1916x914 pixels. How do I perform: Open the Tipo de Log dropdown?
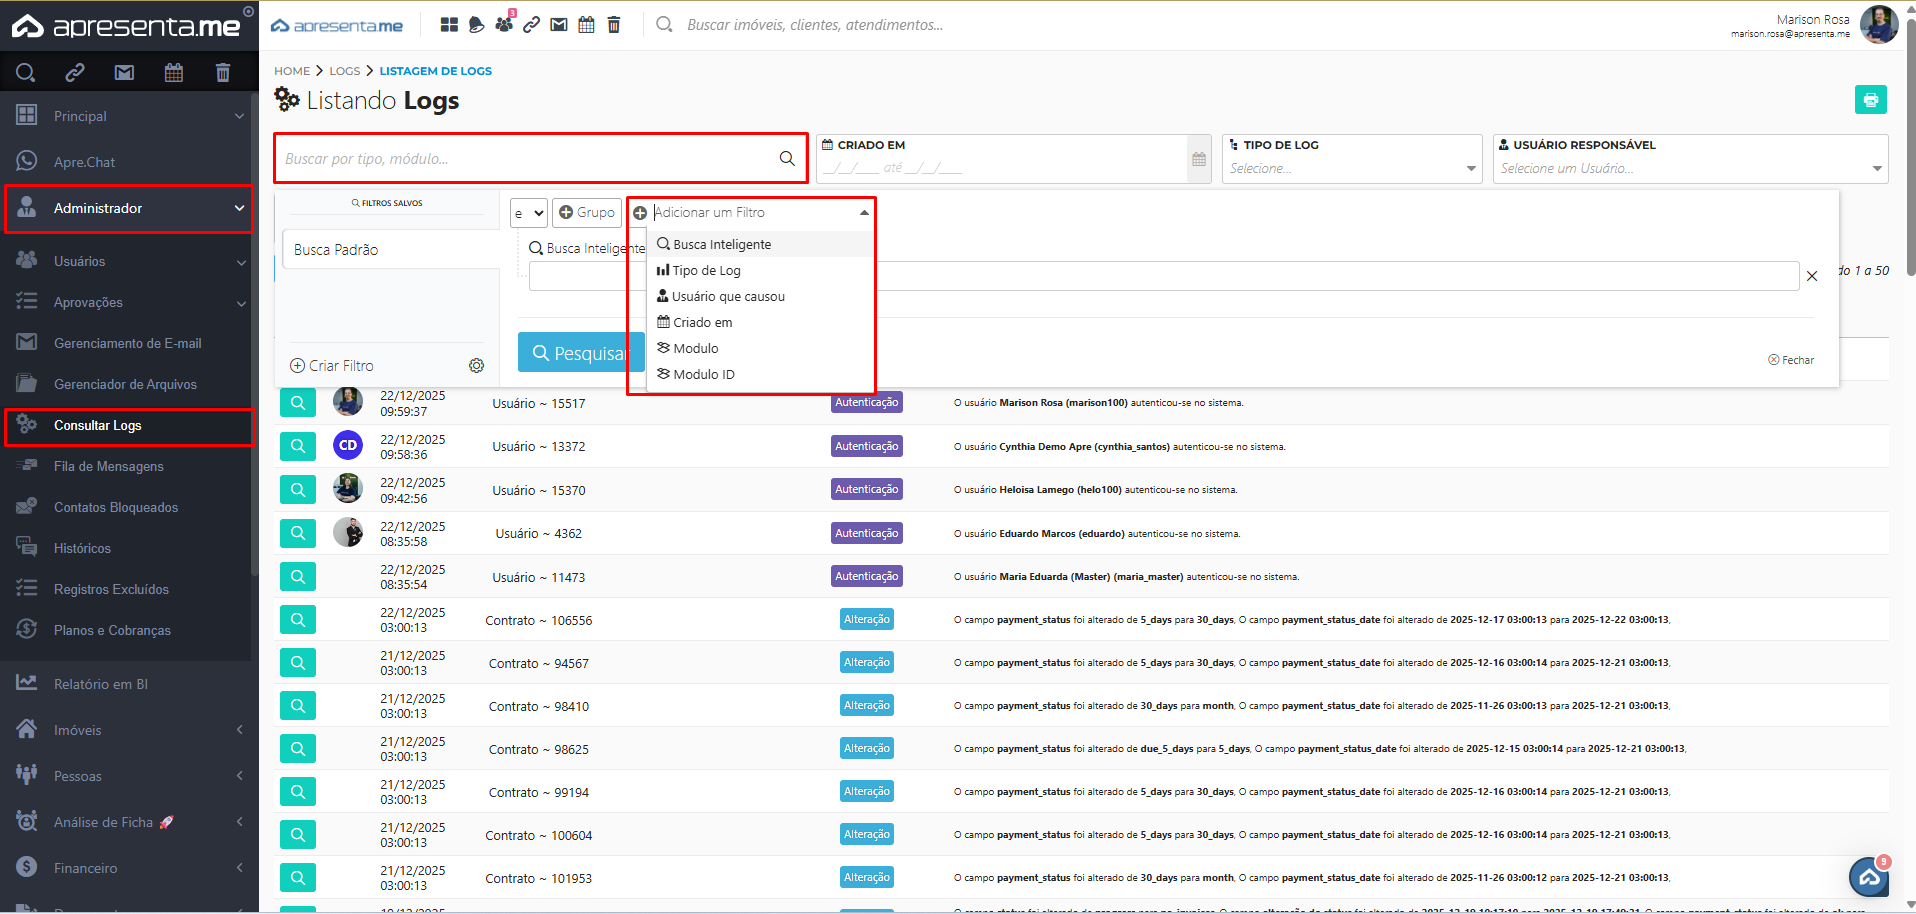1351,169
